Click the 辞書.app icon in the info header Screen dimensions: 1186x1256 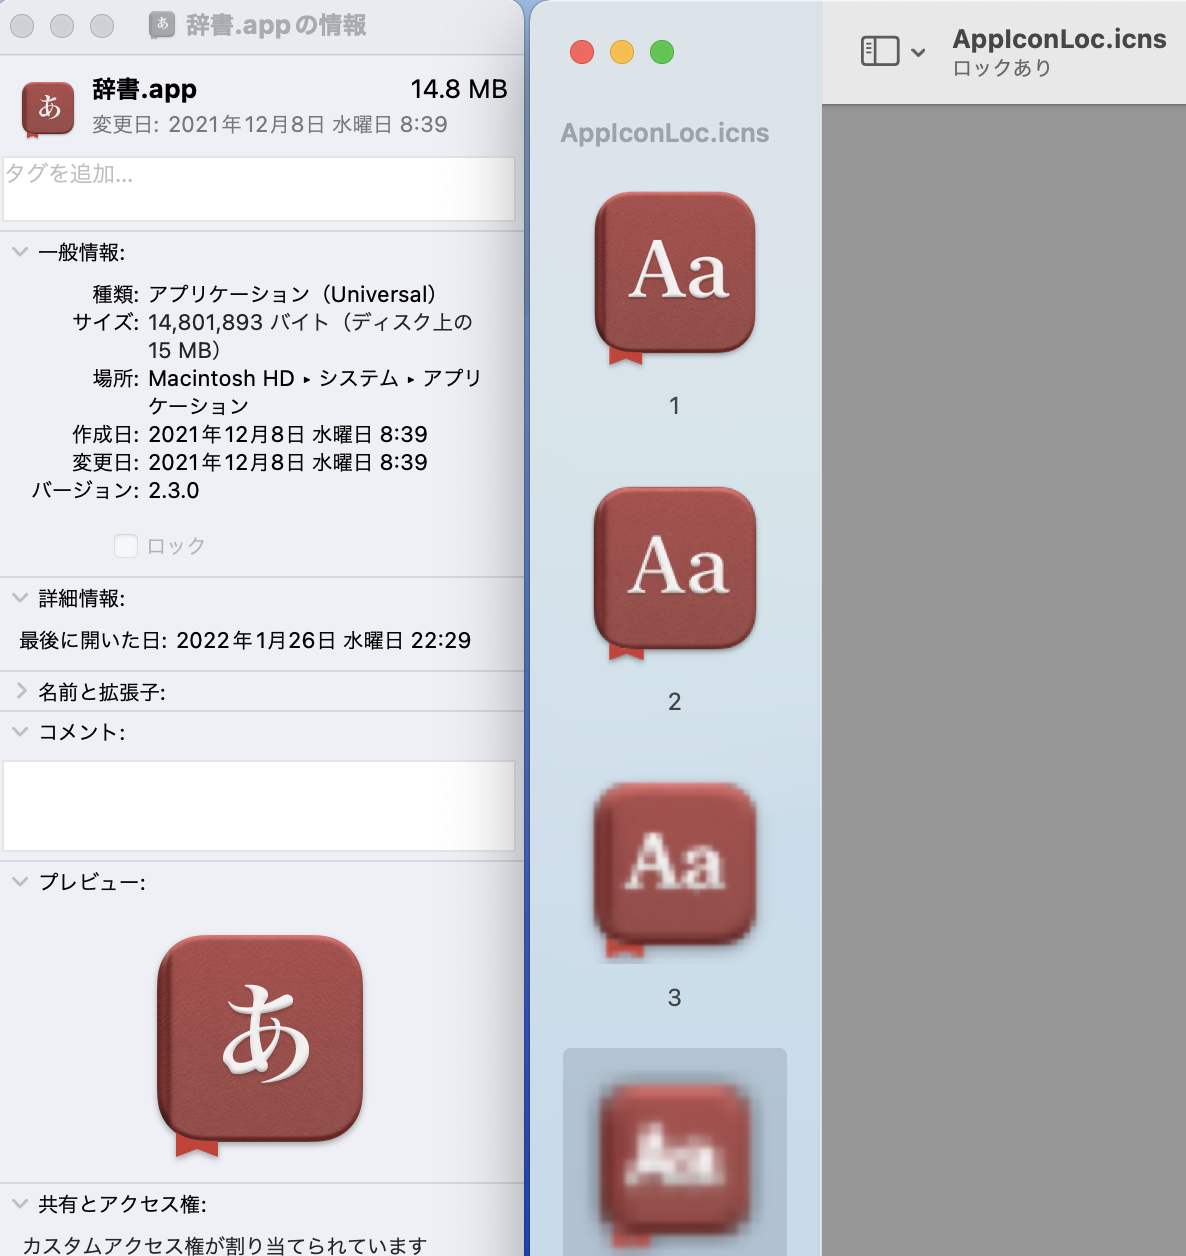[x=48, y=108]
